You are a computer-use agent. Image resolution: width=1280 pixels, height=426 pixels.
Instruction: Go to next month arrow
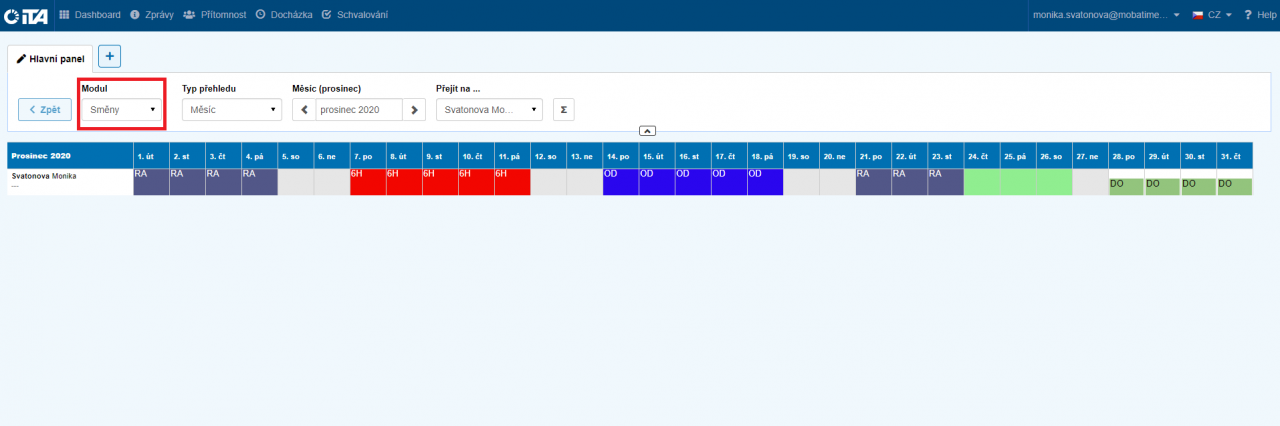[414, 109]
